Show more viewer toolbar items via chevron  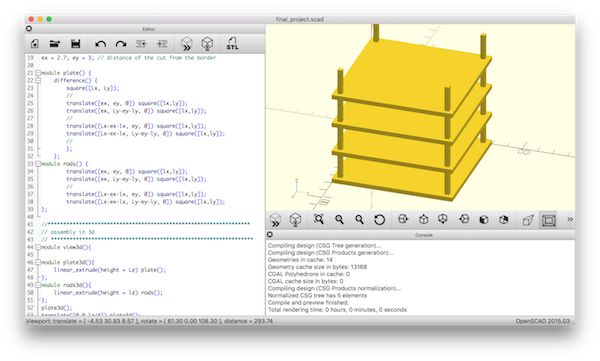570,219
